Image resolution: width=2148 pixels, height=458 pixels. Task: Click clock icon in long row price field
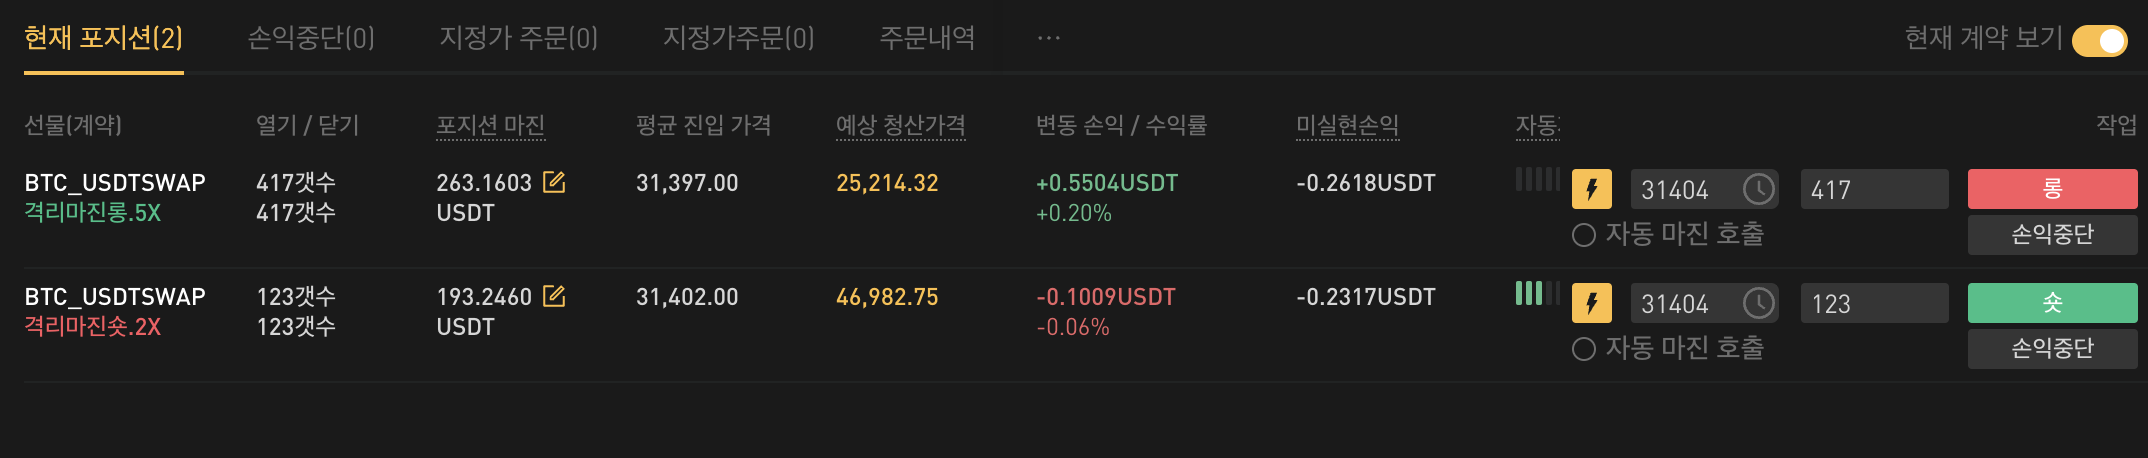[x=1758, y=189]
